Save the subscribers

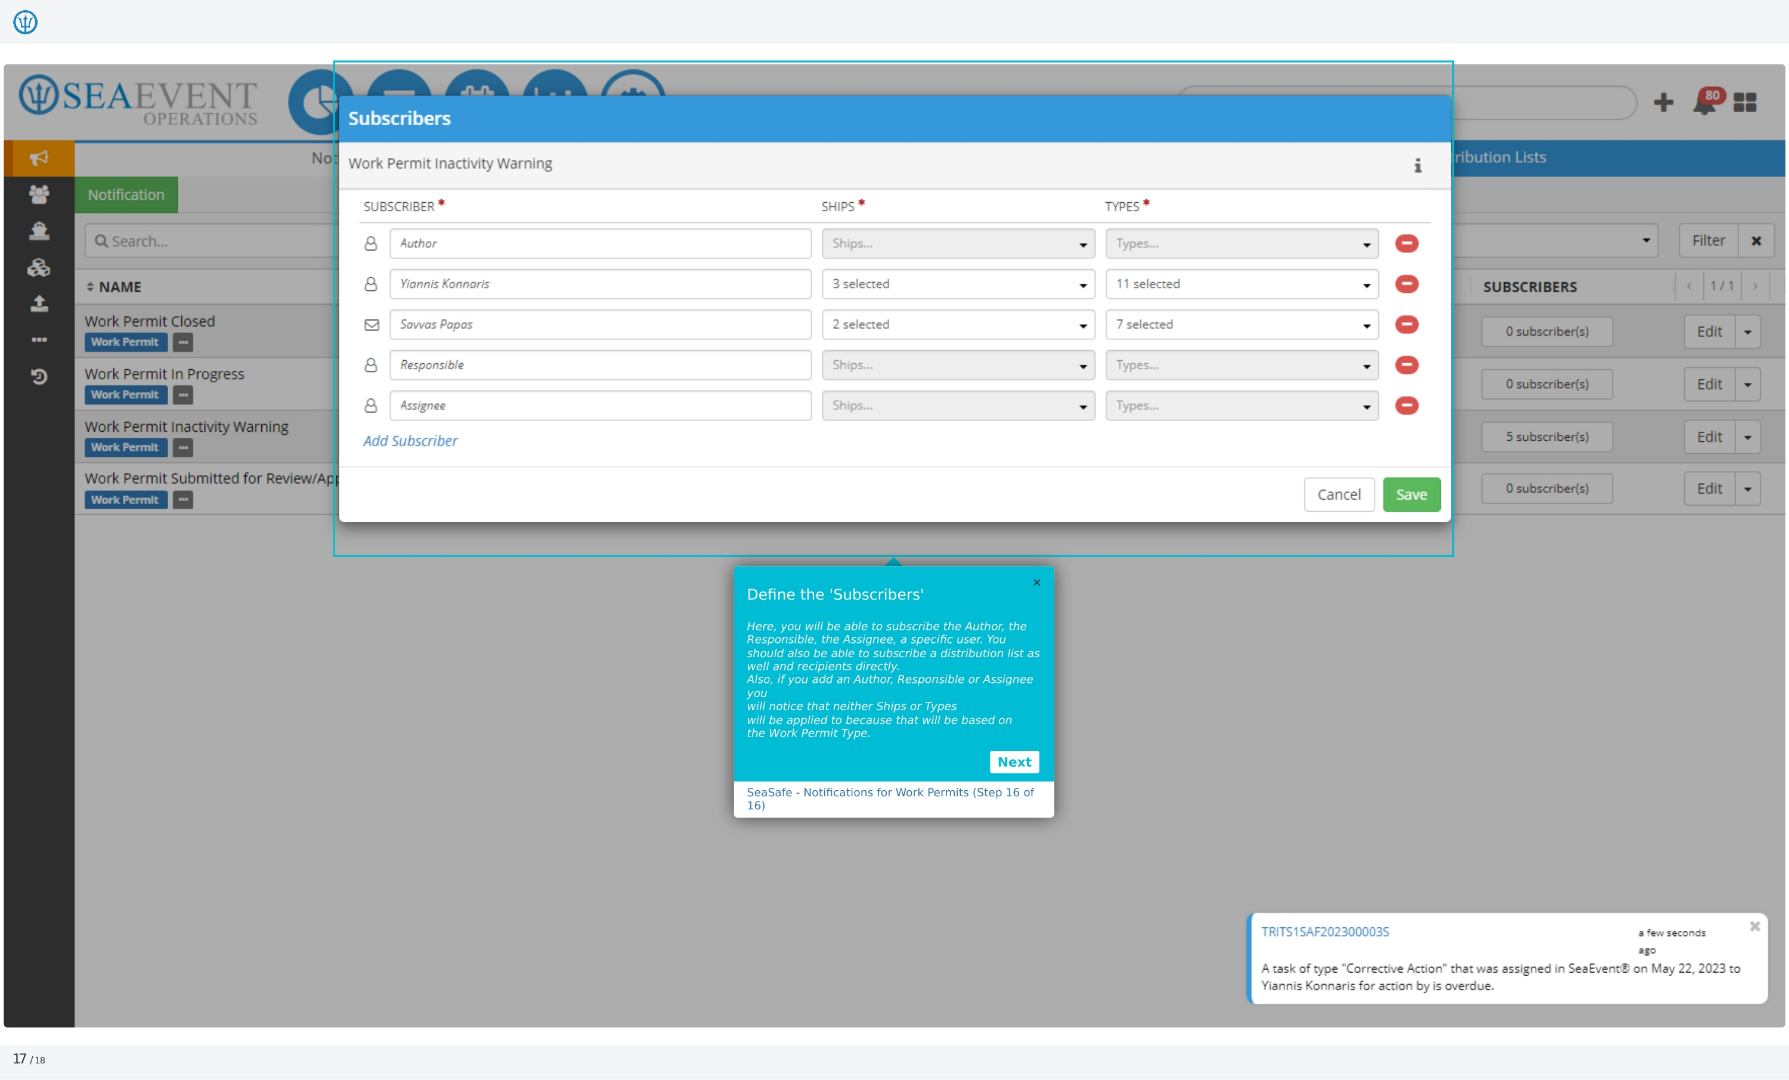(x=1411, y=494)
